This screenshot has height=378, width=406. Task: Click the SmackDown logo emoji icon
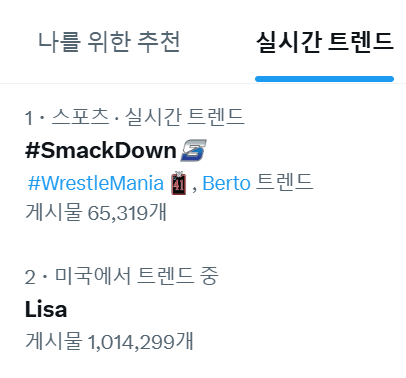(x=193, y=150)
